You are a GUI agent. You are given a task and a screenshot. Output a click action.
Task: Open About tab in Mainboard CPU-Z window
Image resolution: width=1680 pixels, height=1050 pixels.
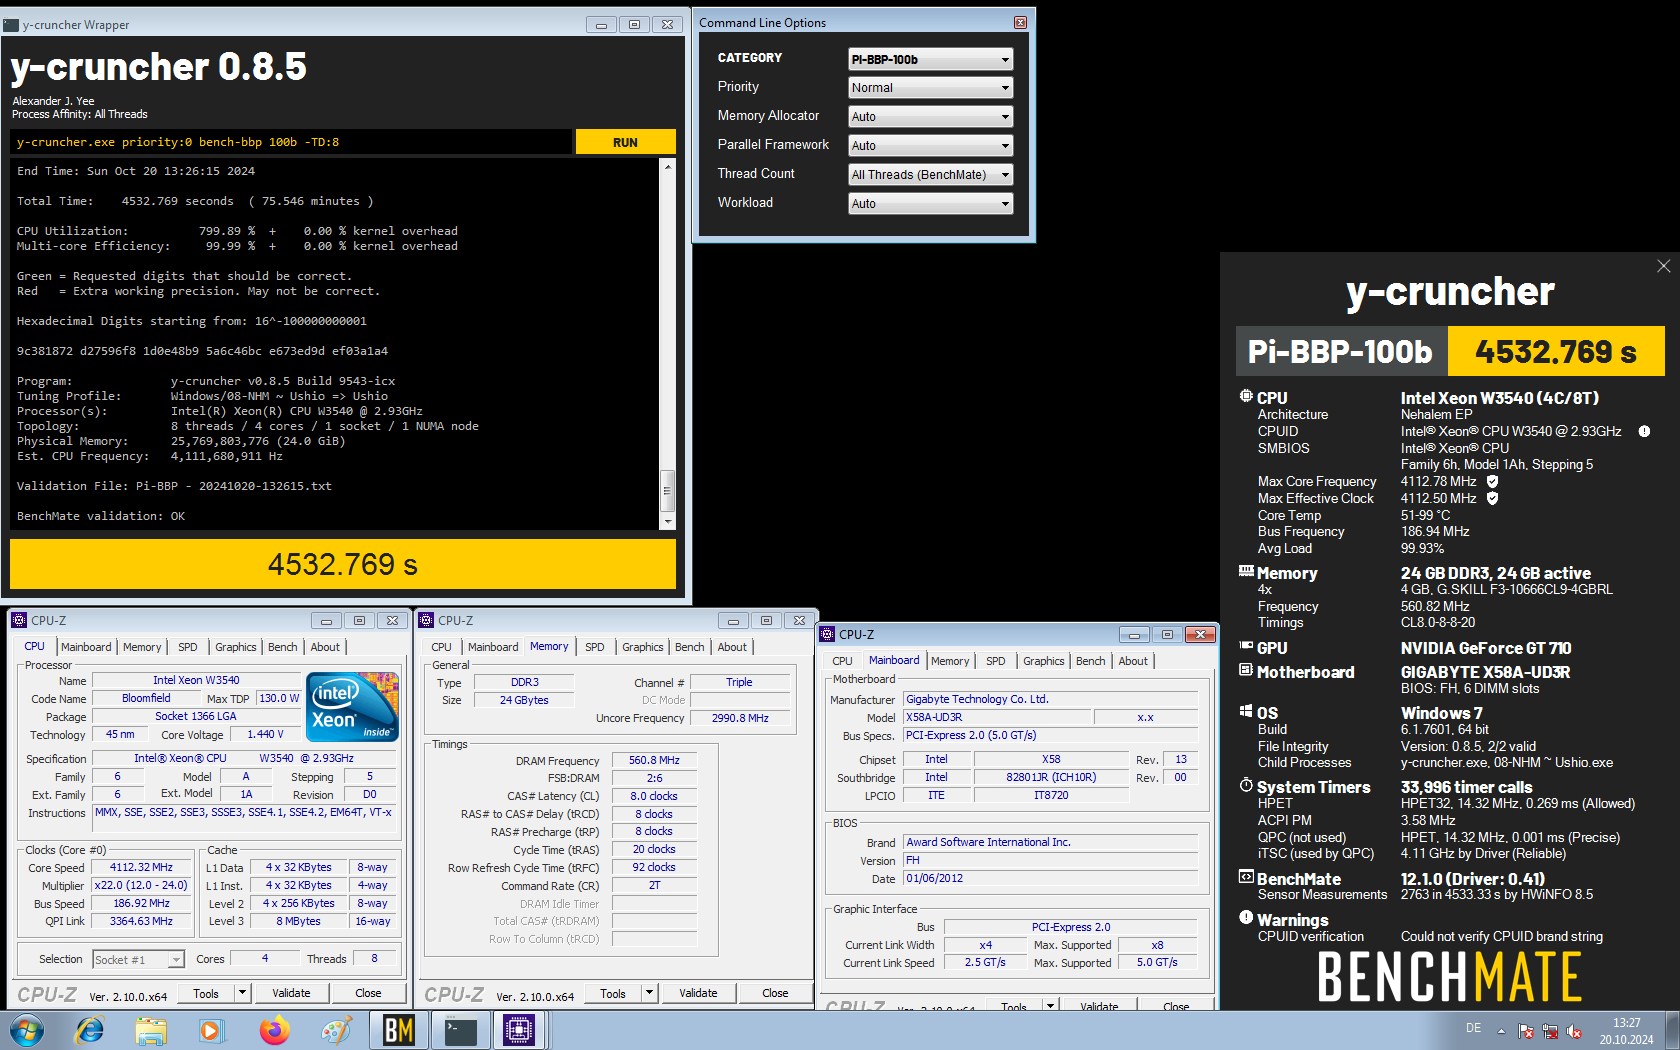tap(1133, 661)
